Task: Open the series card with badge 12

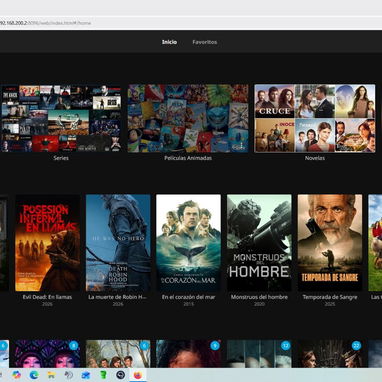Action: click(259, 354)
